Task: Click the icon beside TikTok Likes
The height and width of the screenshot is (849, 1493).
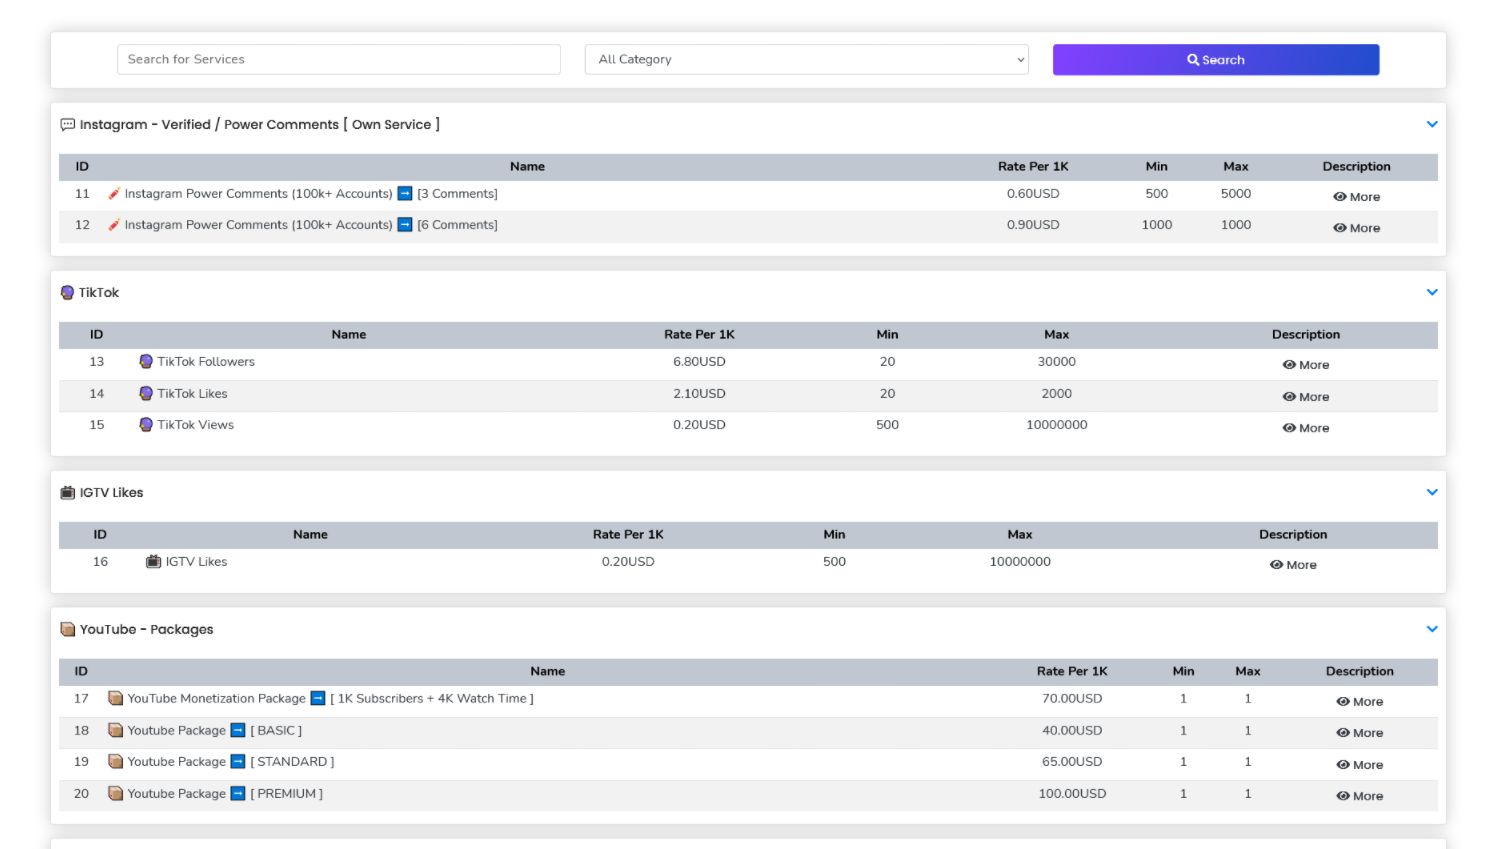Action: [146, 394]
